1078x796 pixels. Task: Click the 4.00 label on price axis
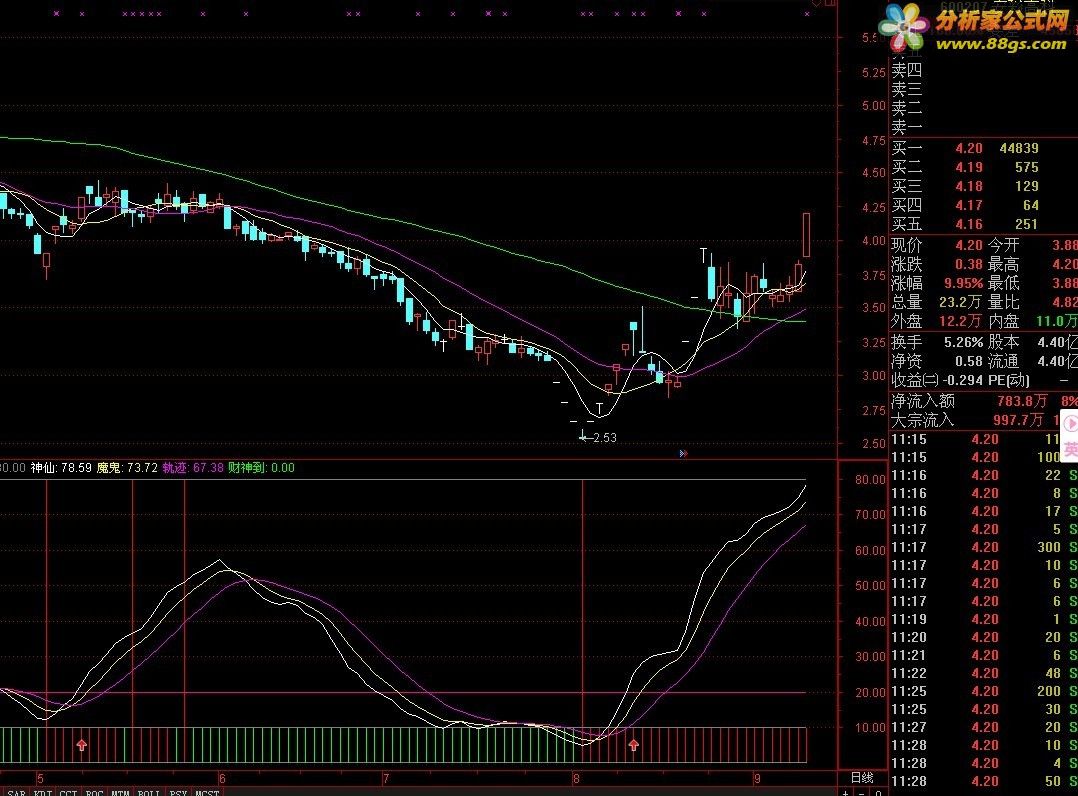pyautogui.click(x=874, y=241)
